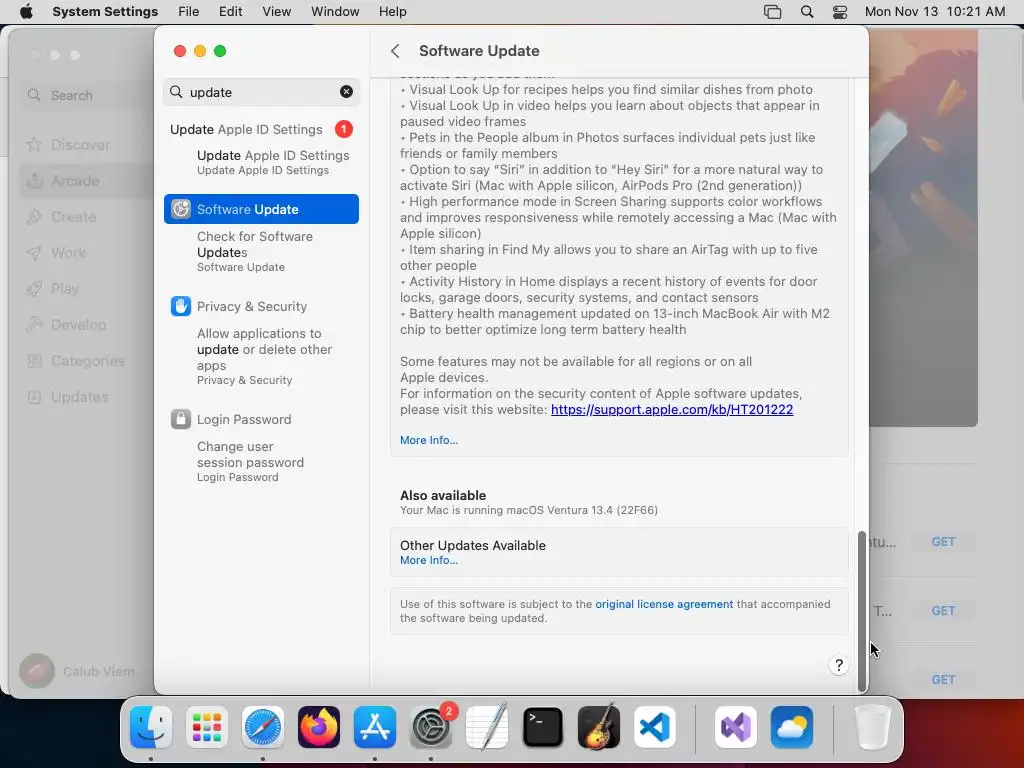Open System Settings from the Dock

431,726
